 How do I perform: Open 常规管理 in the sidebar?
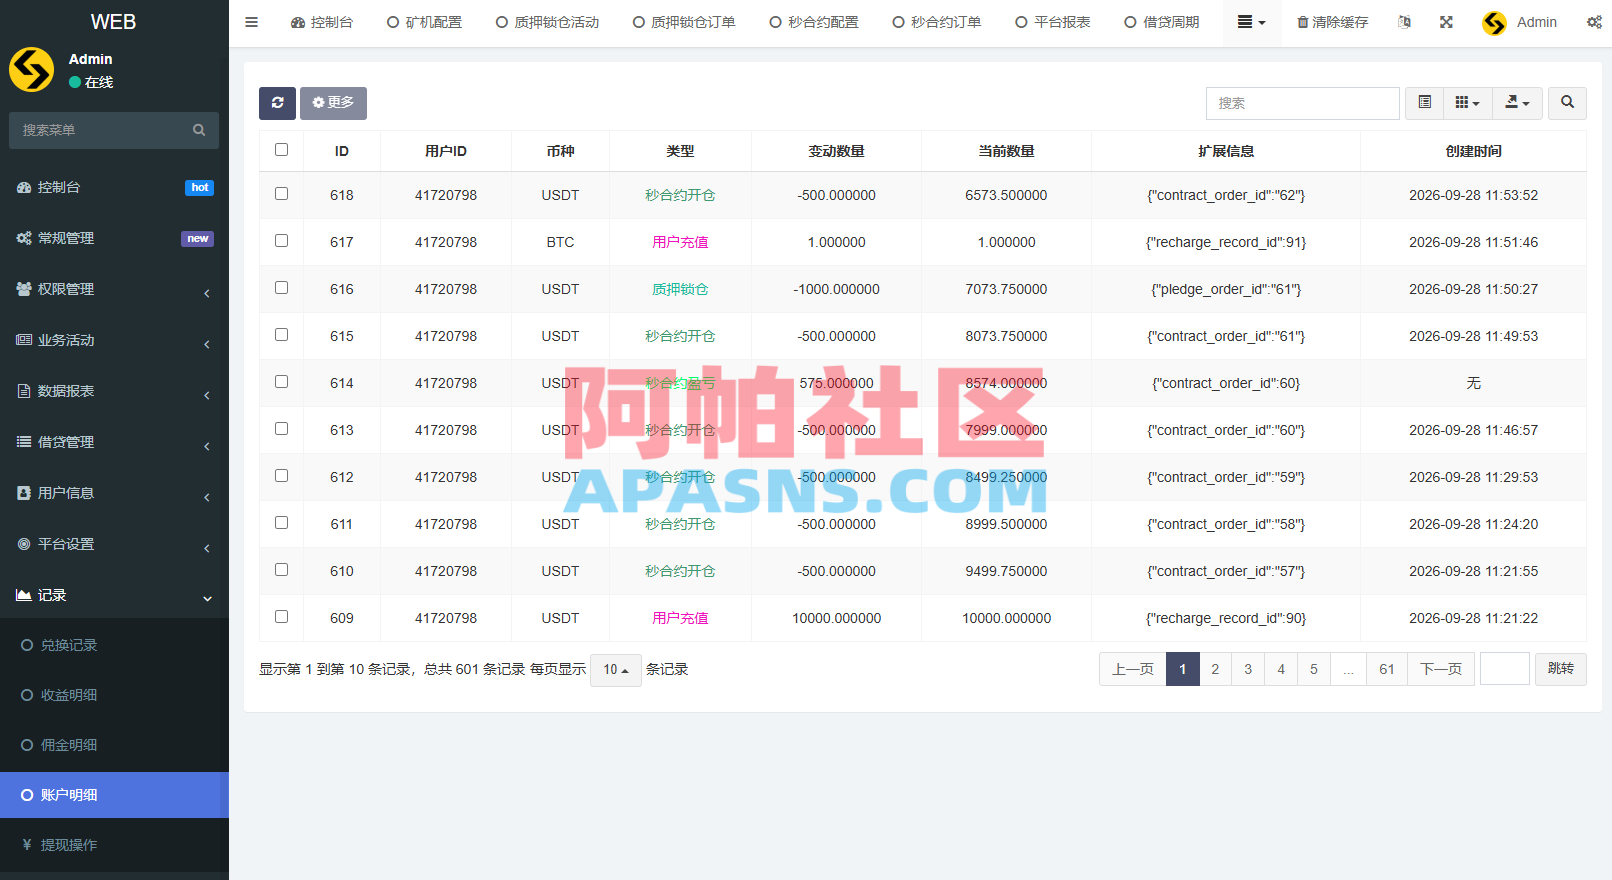(x=114, y=238)
